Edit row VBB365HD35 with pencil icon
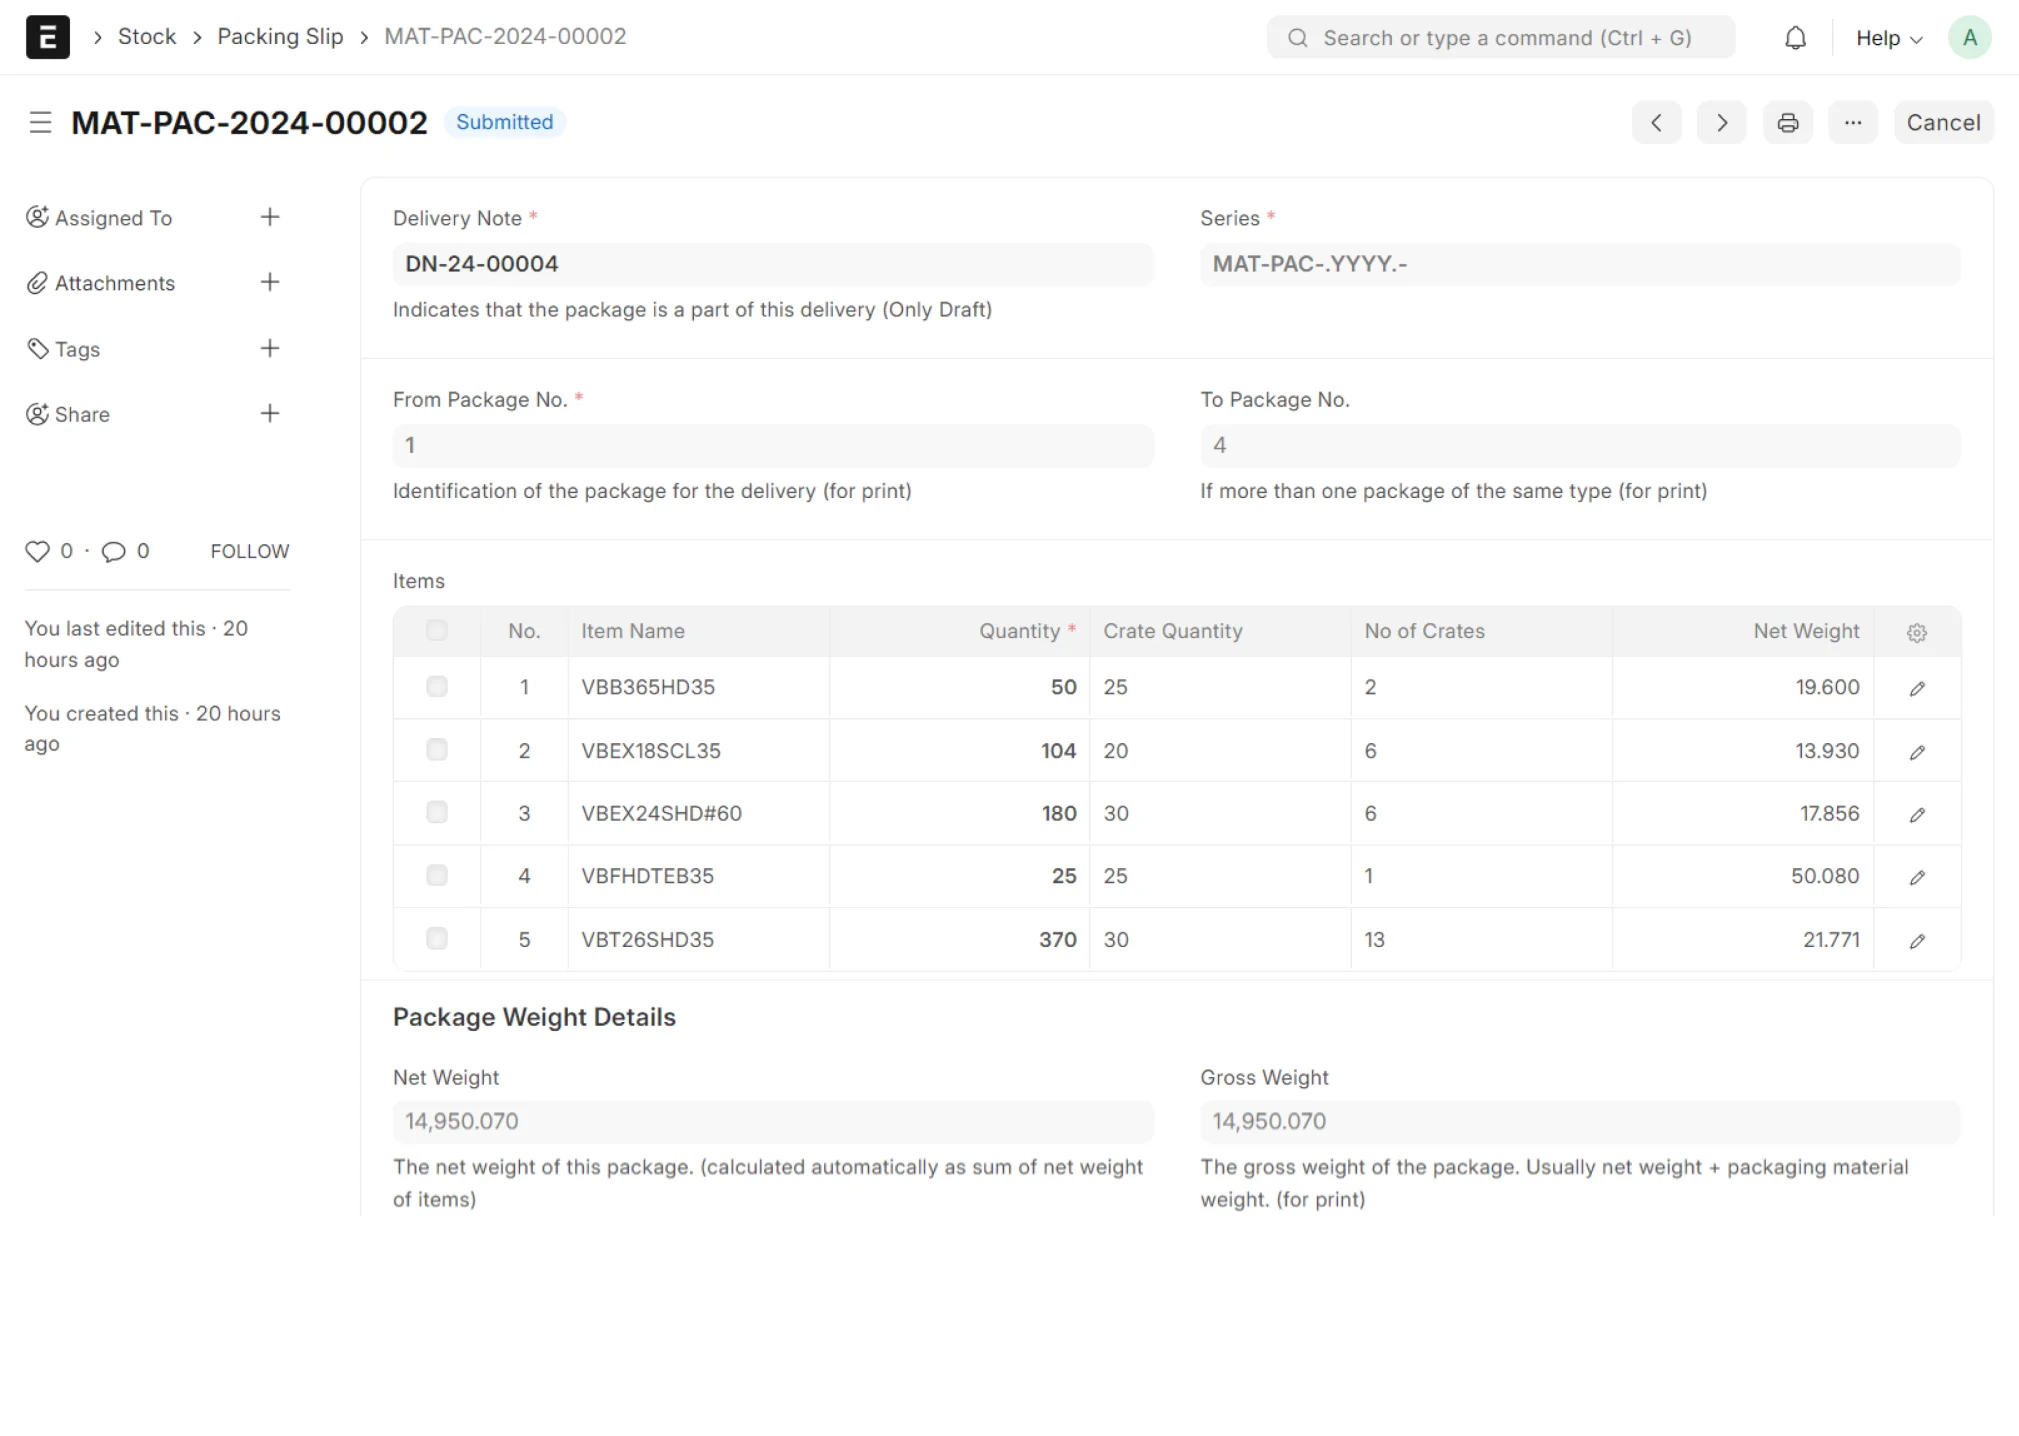 [x=1916, y=688]
